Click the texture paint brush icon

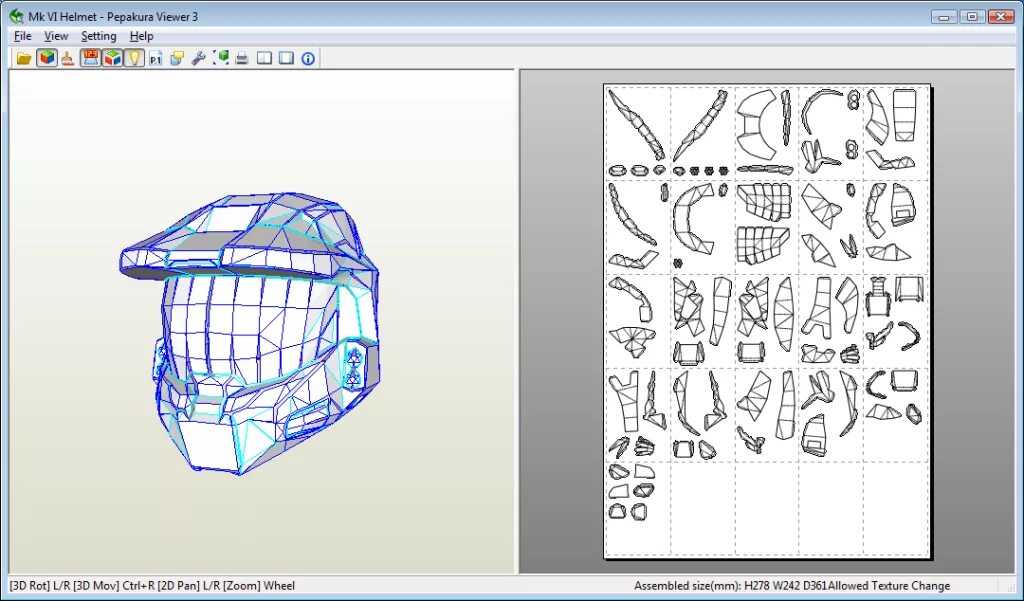(68, 57)
